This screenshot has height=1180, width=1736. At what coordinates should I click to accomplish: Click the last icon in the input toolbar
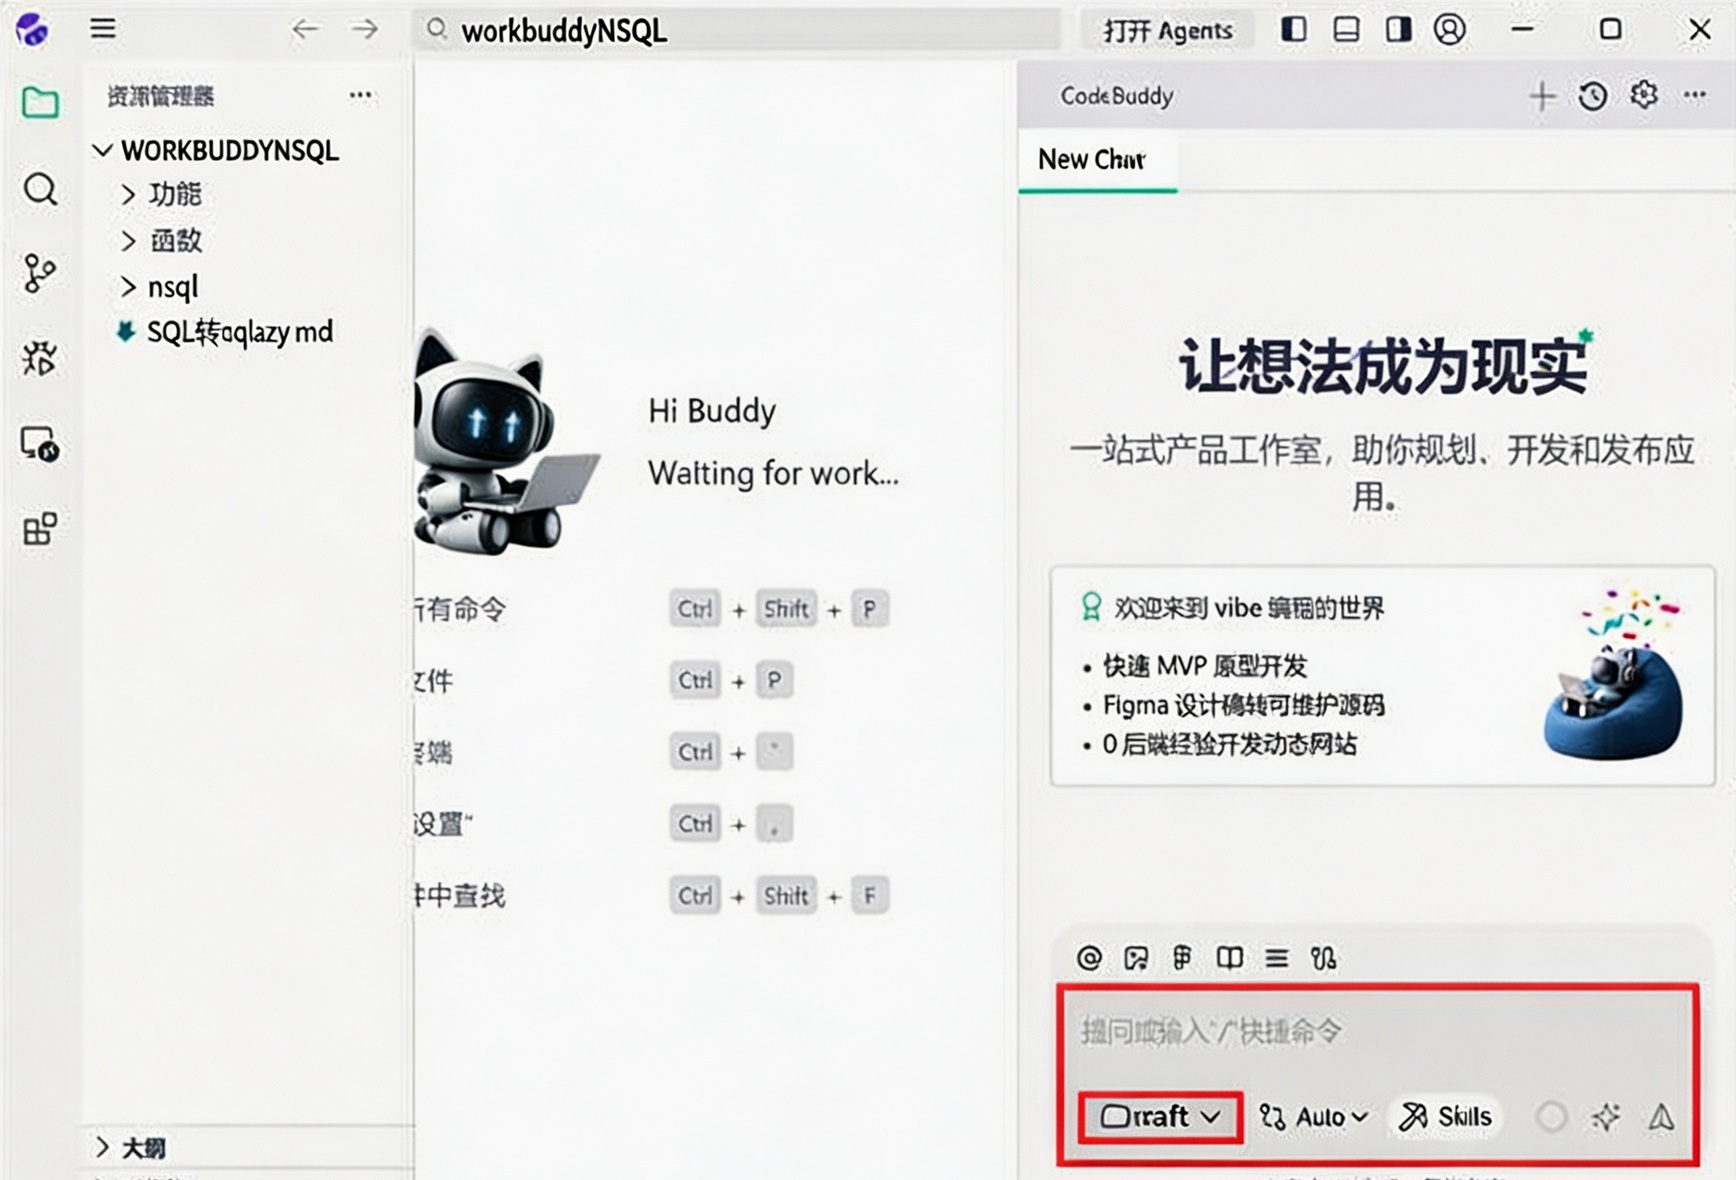pyautogui.click(x=1323, y=958)
